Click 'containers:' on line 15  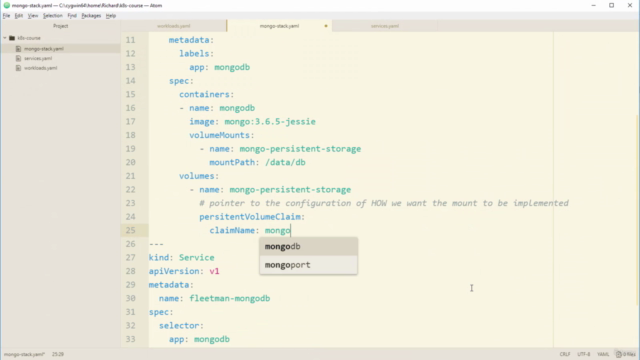click(x=207, y=94)
